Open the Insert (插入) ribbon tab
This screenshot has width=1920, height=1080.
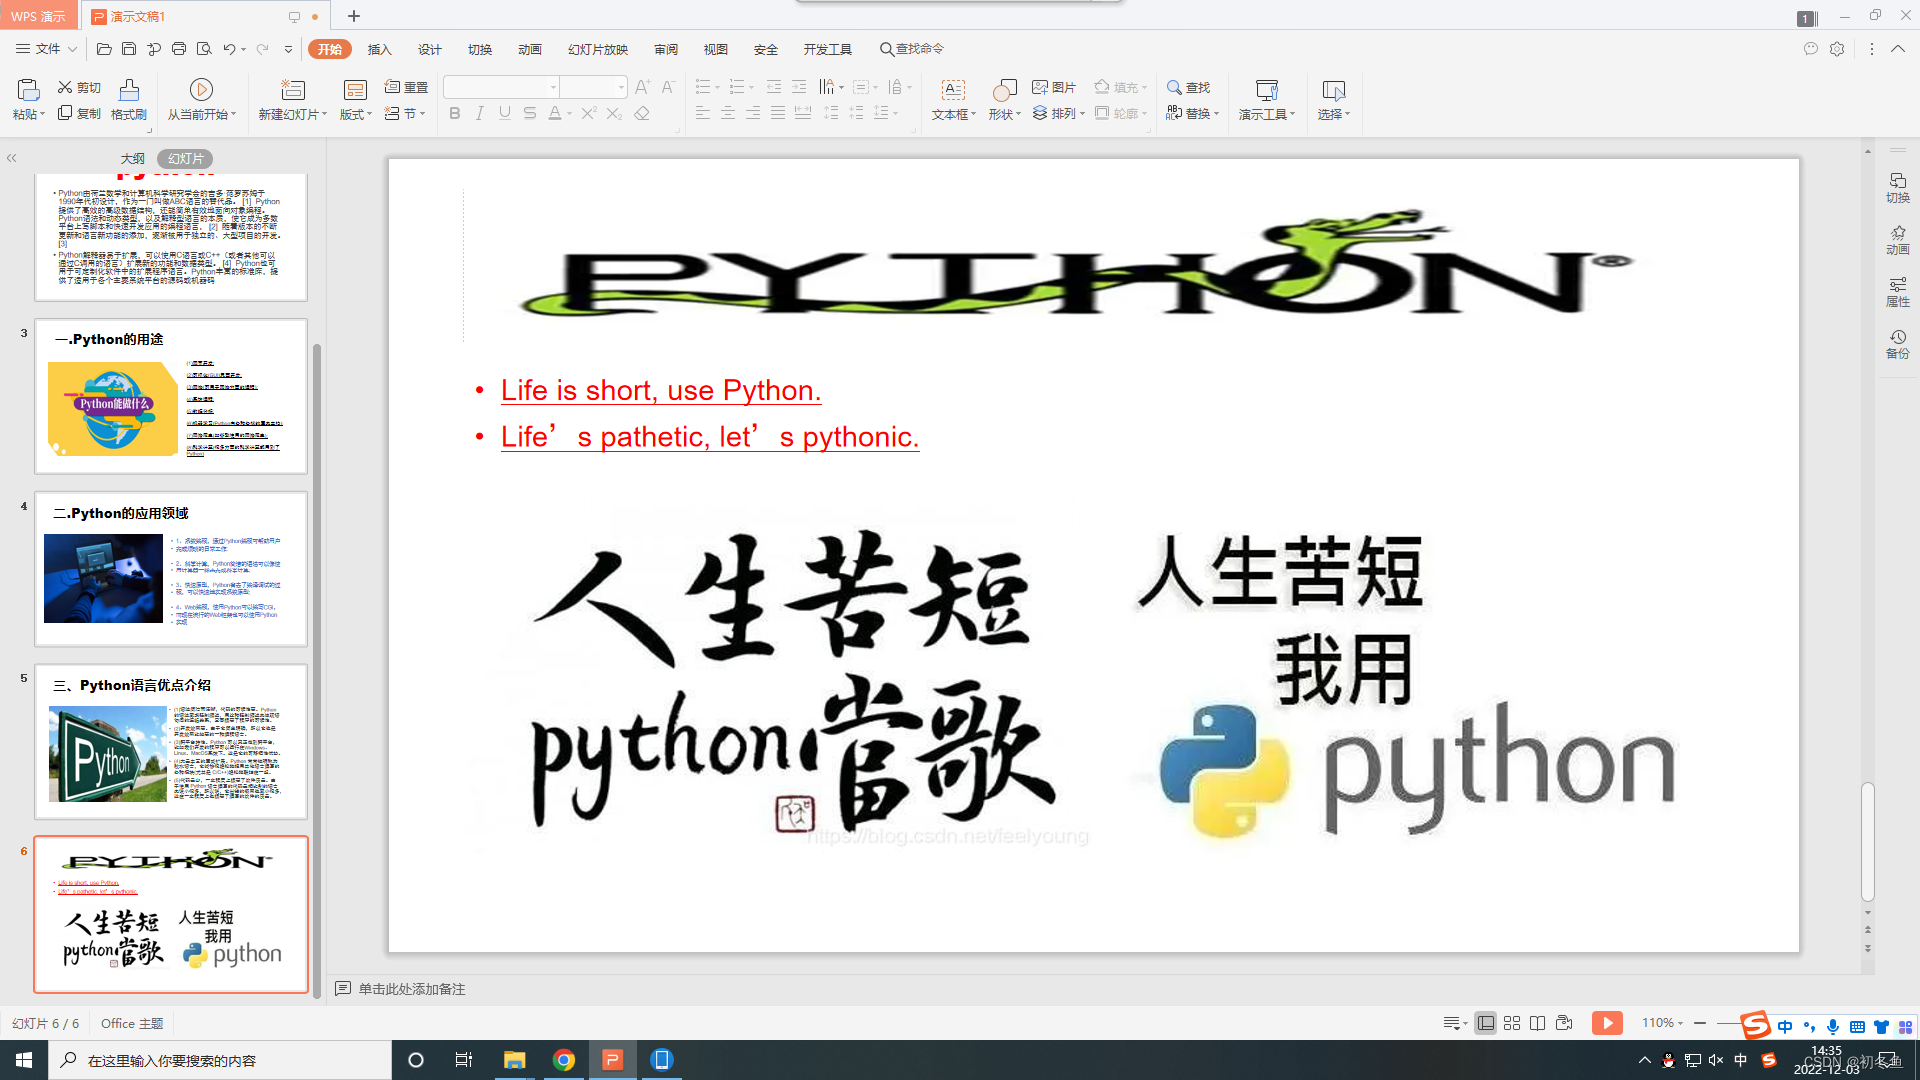pos(379,49)
